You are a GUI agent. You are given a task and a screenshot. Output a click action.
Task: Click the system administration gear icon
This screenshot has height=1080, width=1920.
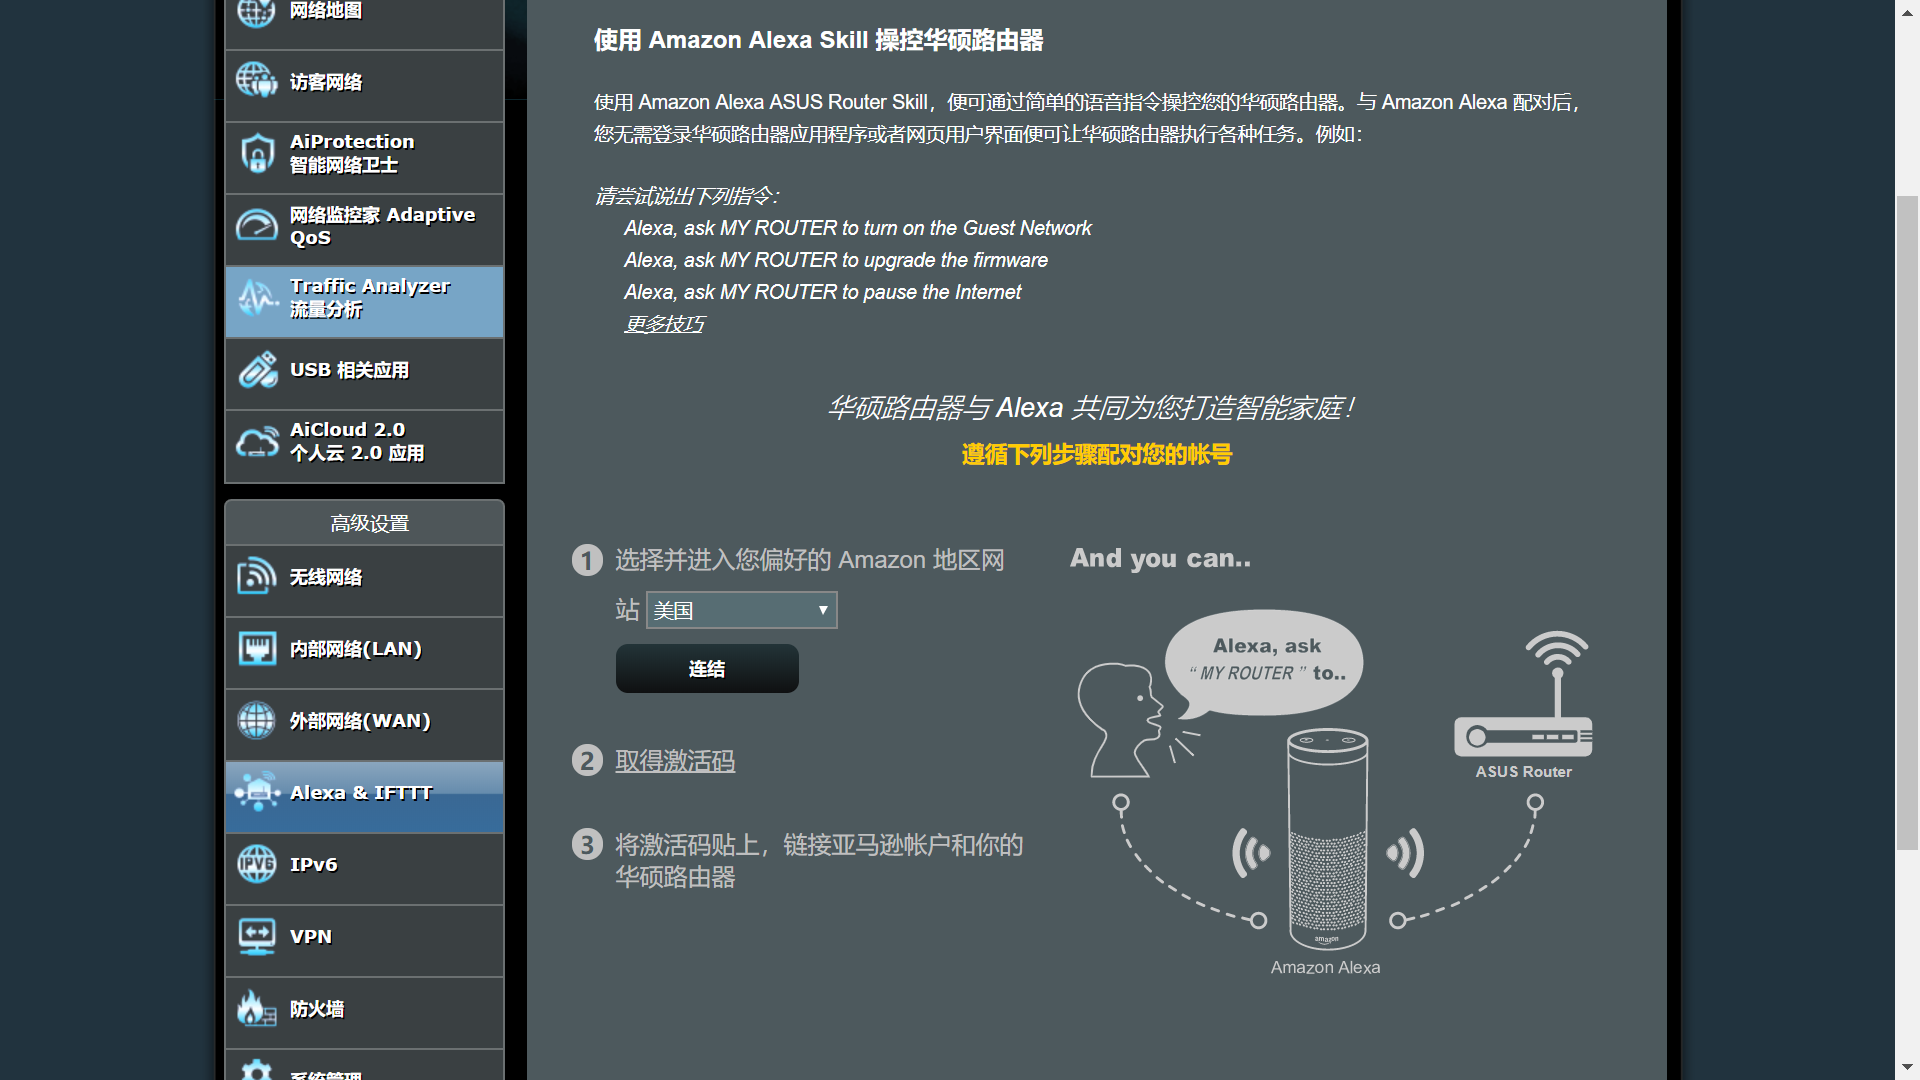tap(257, 1071)
